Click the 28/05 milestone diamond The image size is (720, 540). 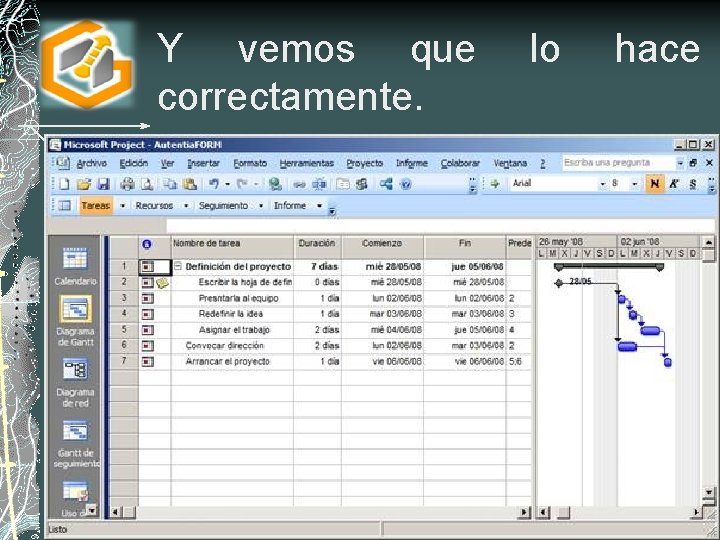(558, 283)
